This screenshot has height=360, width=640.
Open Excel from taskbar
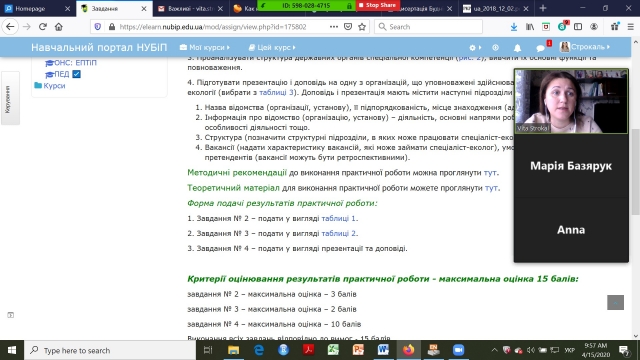coord(333,350)
